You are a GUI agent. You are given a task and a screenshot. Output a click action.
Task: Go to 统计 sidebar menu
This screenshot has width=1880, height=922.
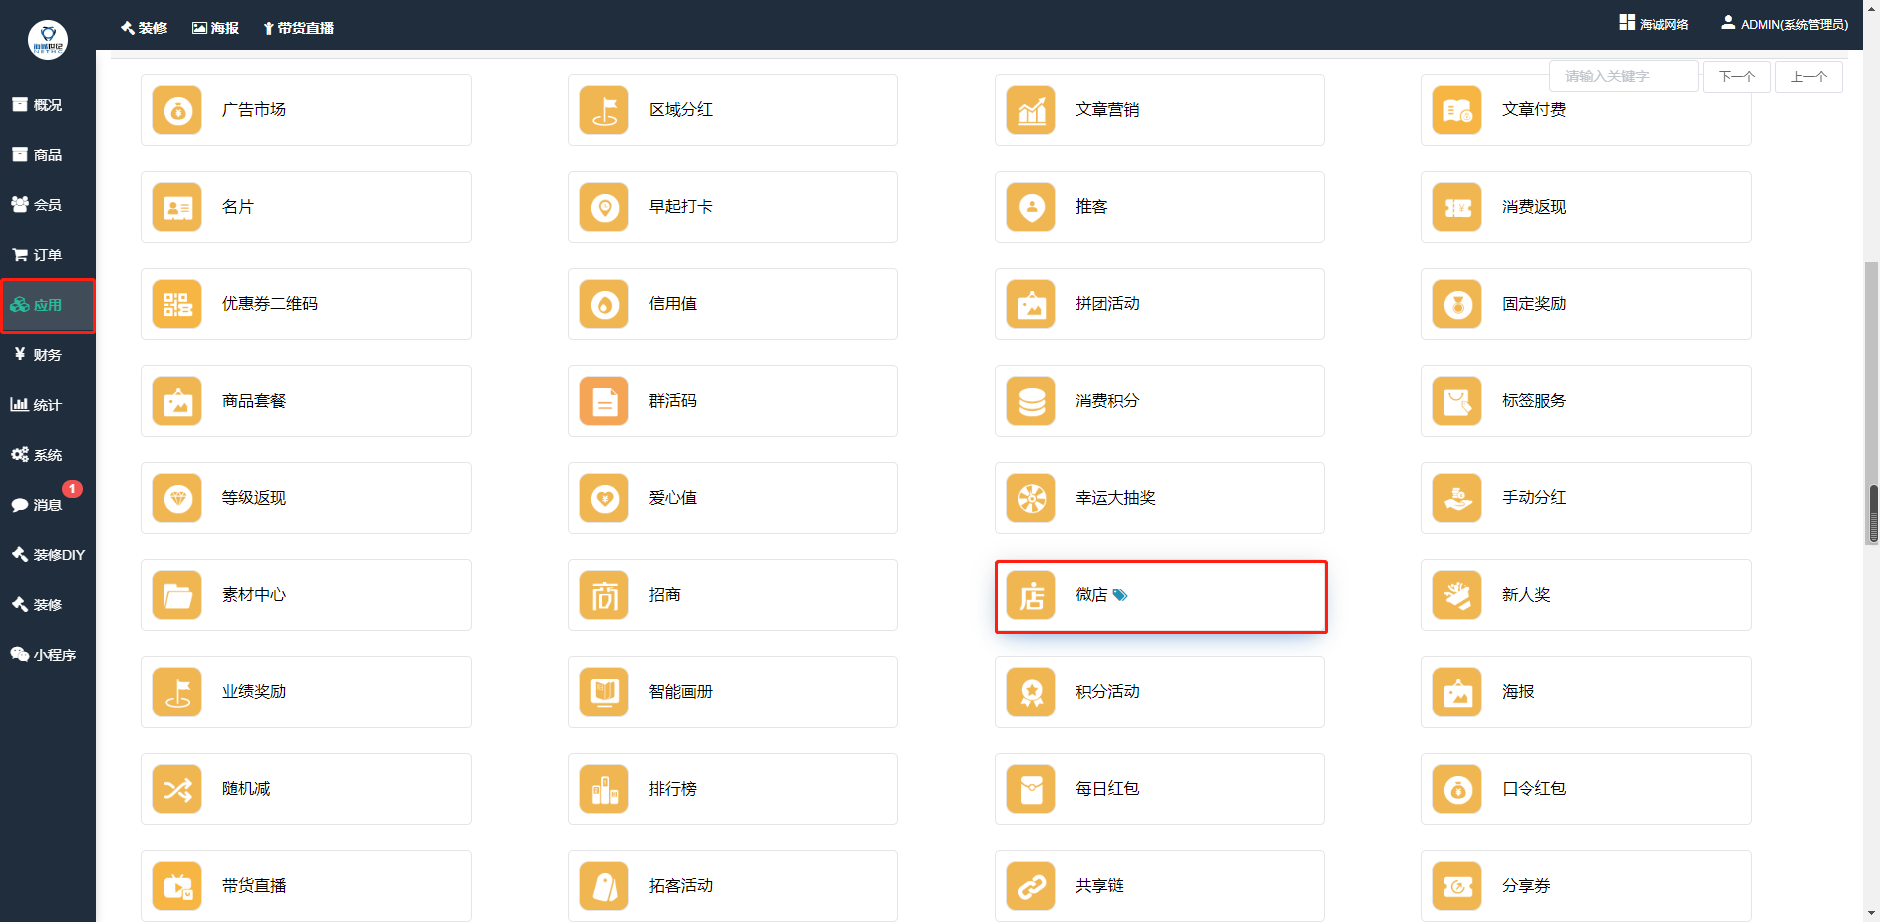click(x=48, y=405)
